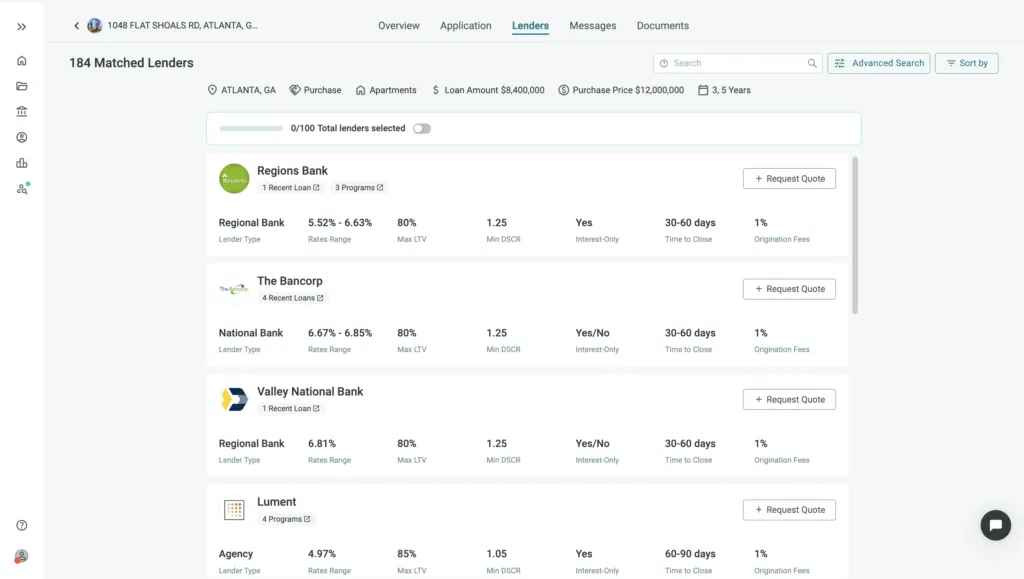Open the Home icon in sidebar

[22, 61]
